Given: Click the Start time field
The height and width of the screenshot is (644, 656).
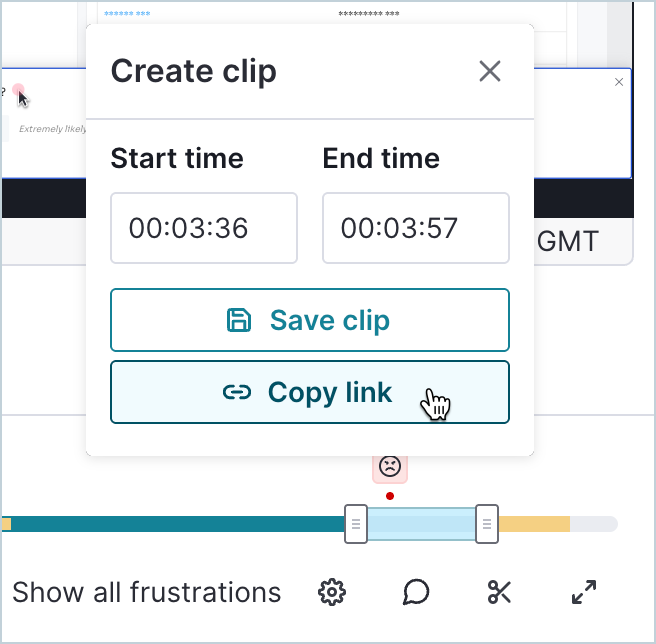Looking at the screenshot, I should [204, 228].
